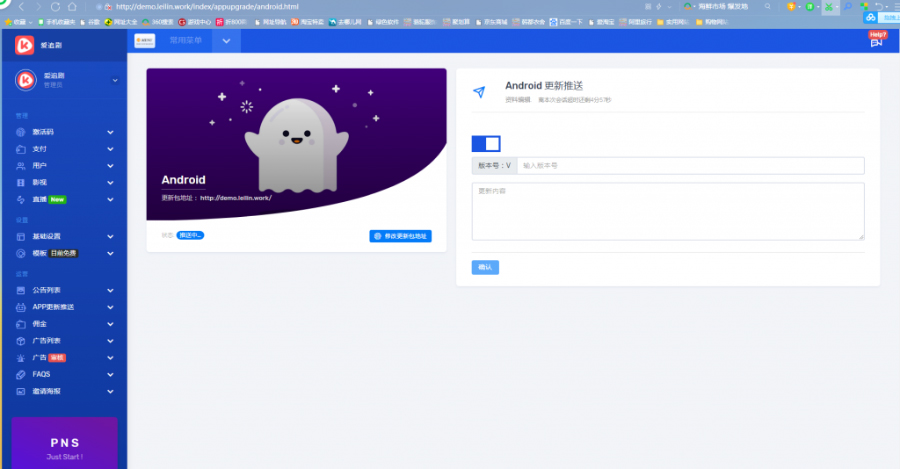The width and height of the screenshot is (900, 469).
Task: Click the app logo in top-left header
Action: (x=25, y=44)
